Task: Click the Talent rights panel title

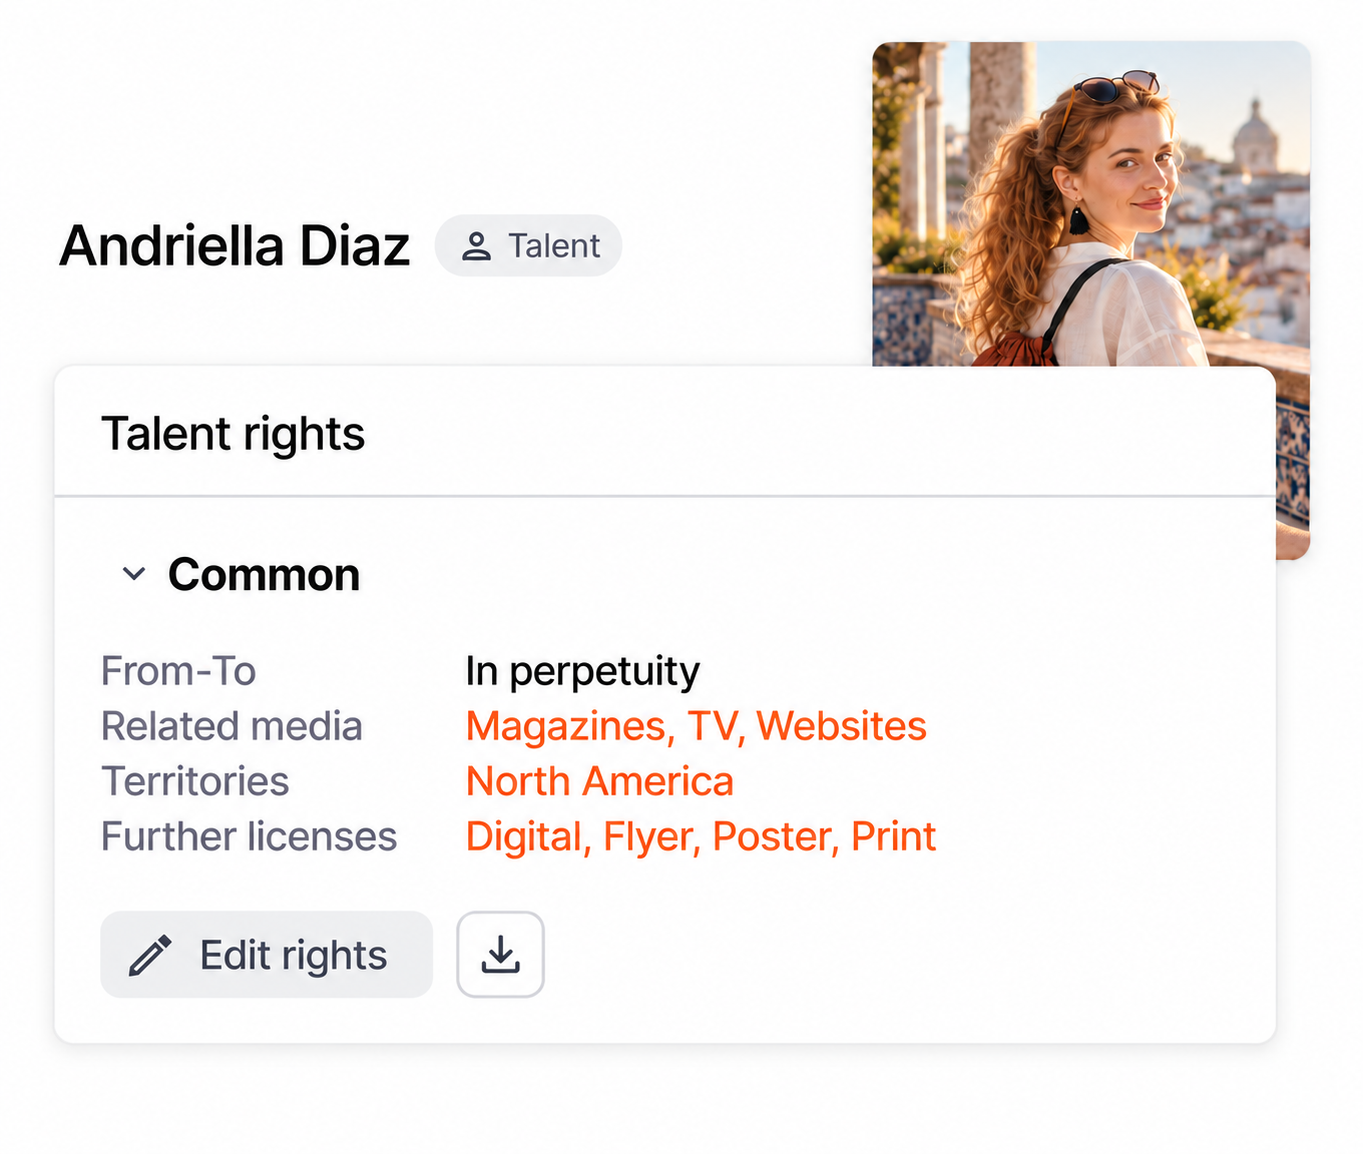Action: (233, 434)
